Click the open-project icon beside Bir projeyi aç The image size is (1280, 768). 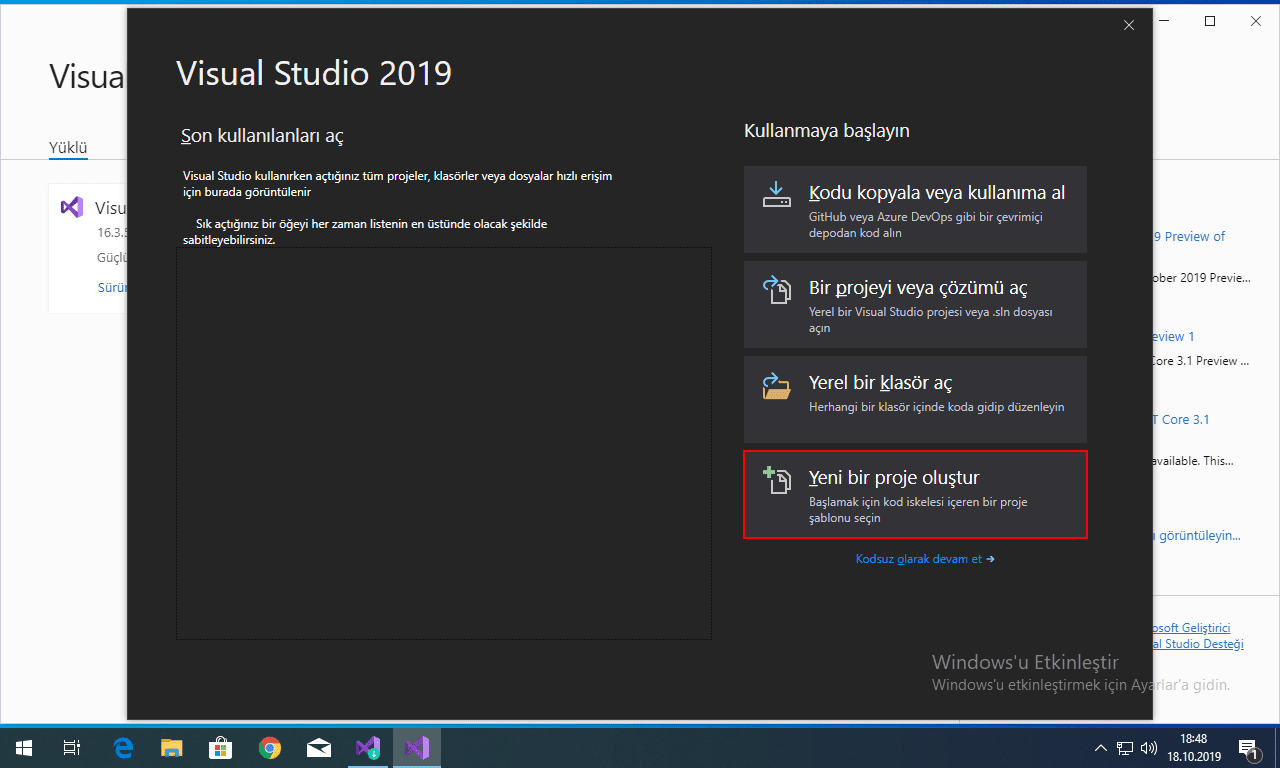[776, 290]
